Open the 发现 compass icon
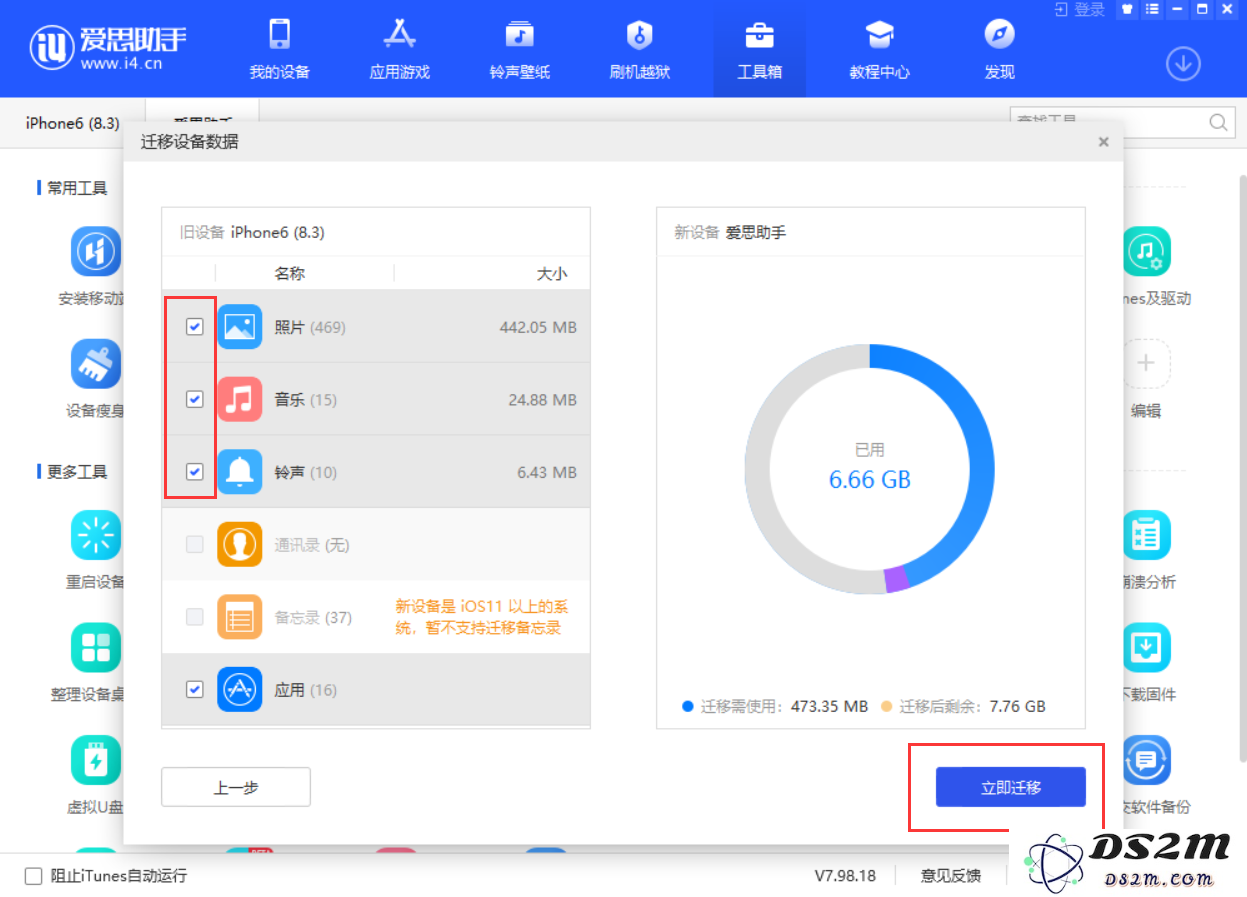The height and width of the screenshot is (897, 1247). [1000, 35]
